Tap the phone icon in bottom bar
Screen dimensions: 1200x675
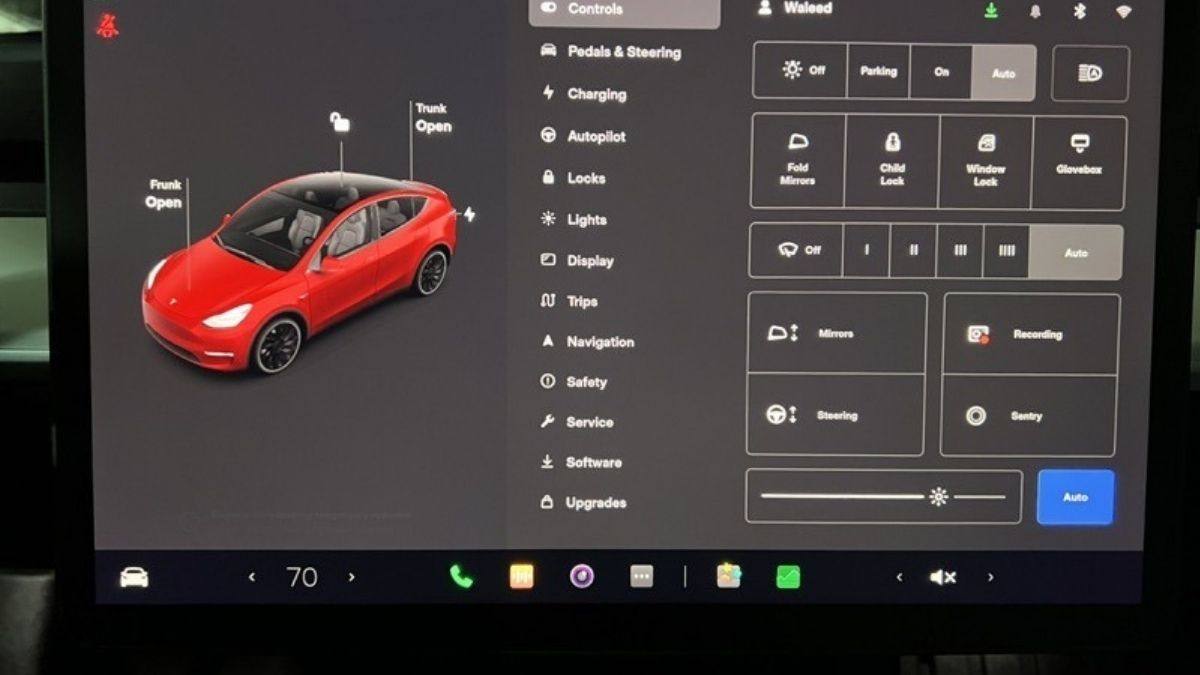click(460, 576)
